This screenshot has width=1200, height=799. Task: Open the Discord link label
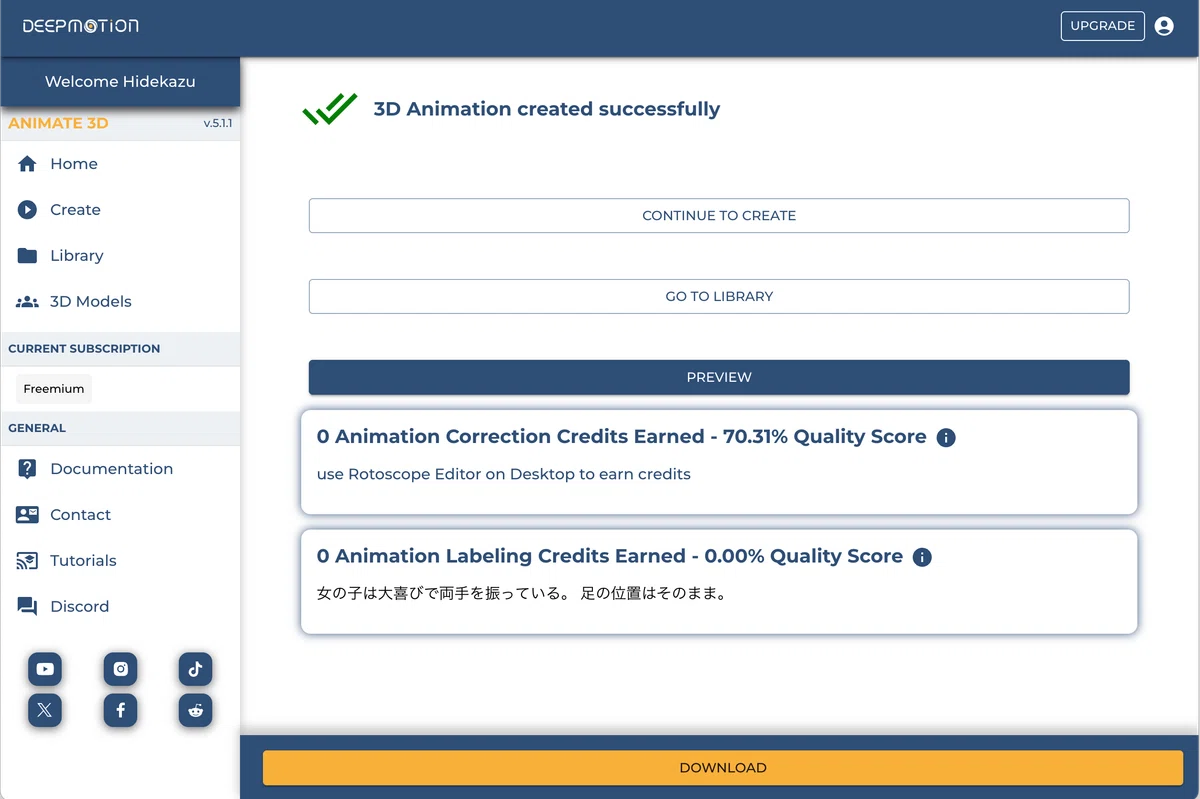[x=79, y=607]
